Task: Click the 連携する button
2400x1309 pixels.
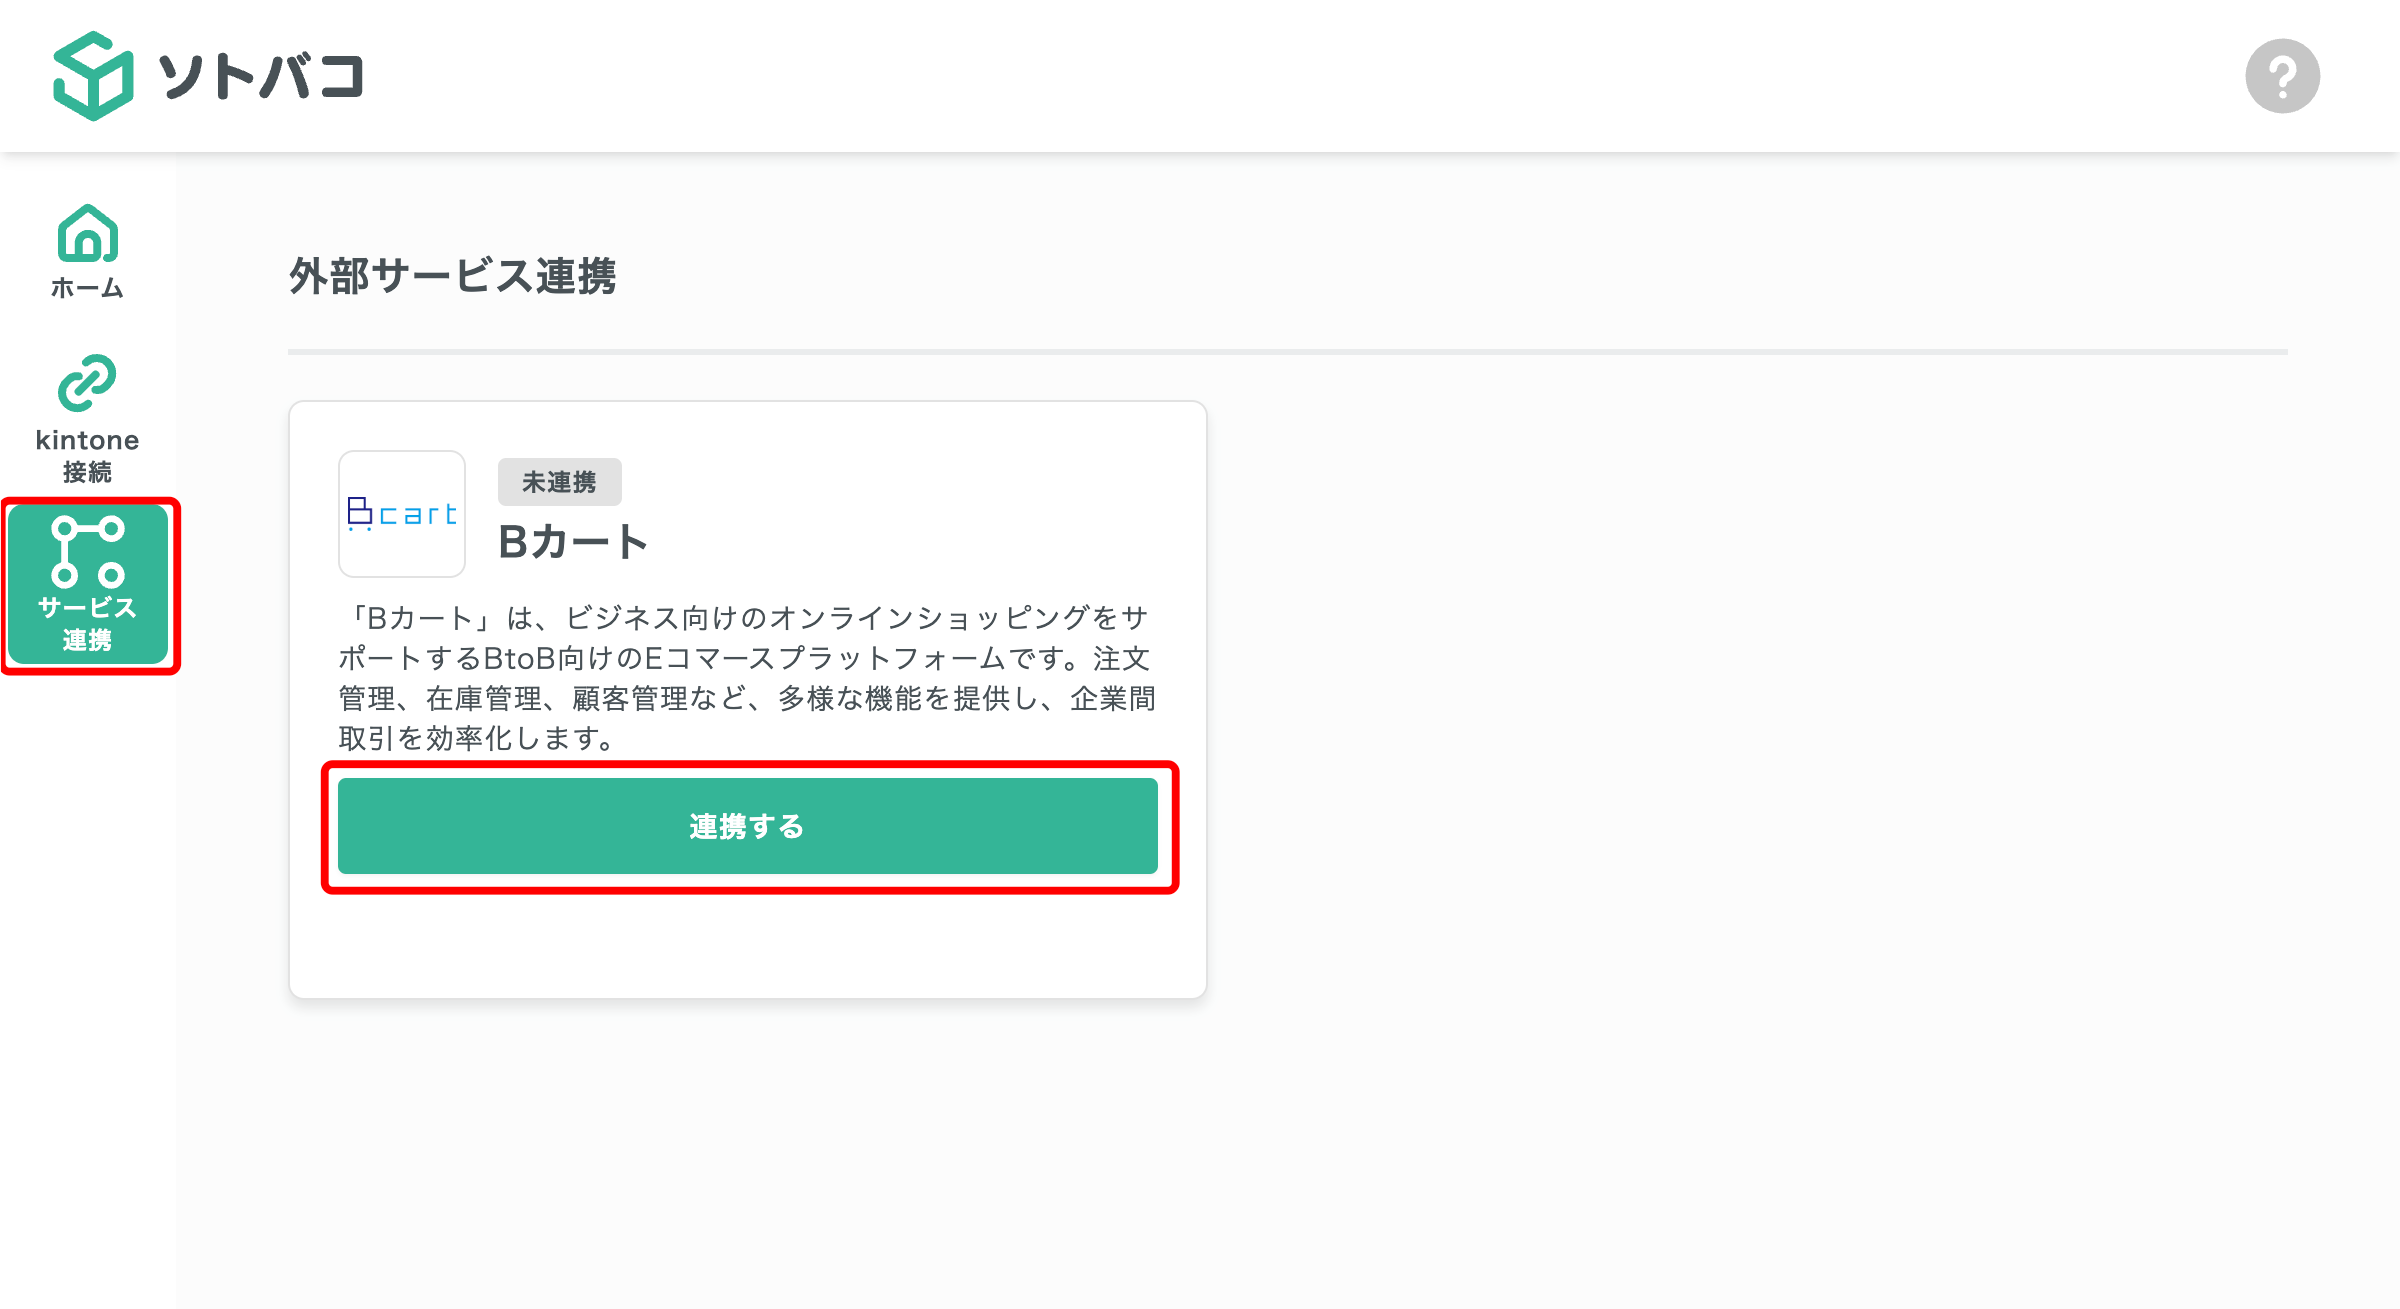Action: tap(747, 827)
